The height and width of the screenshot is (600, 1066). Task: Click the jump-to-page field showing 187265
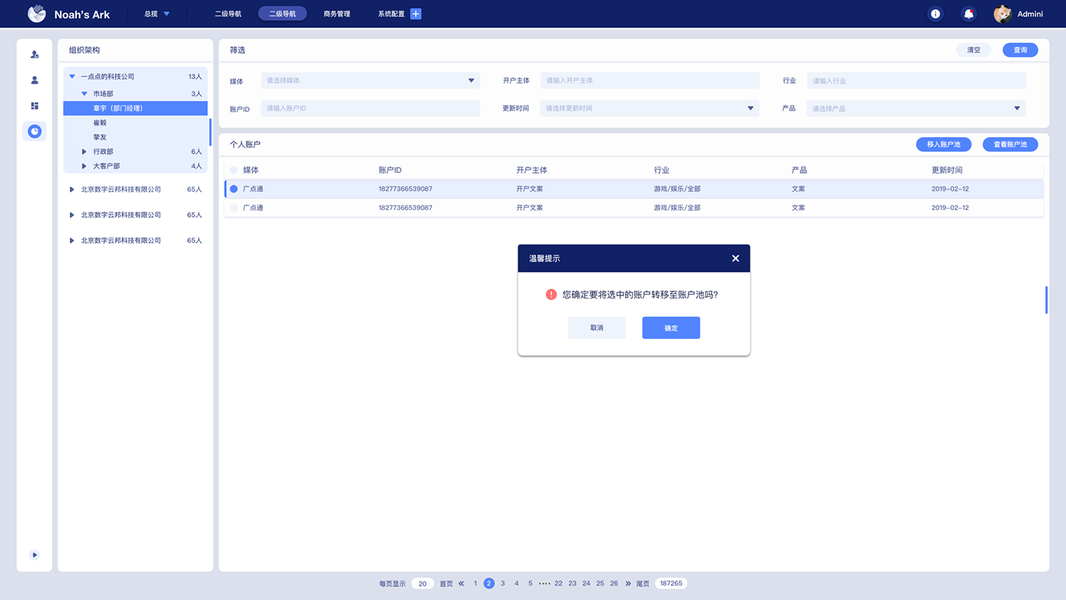tap(671, 584)
